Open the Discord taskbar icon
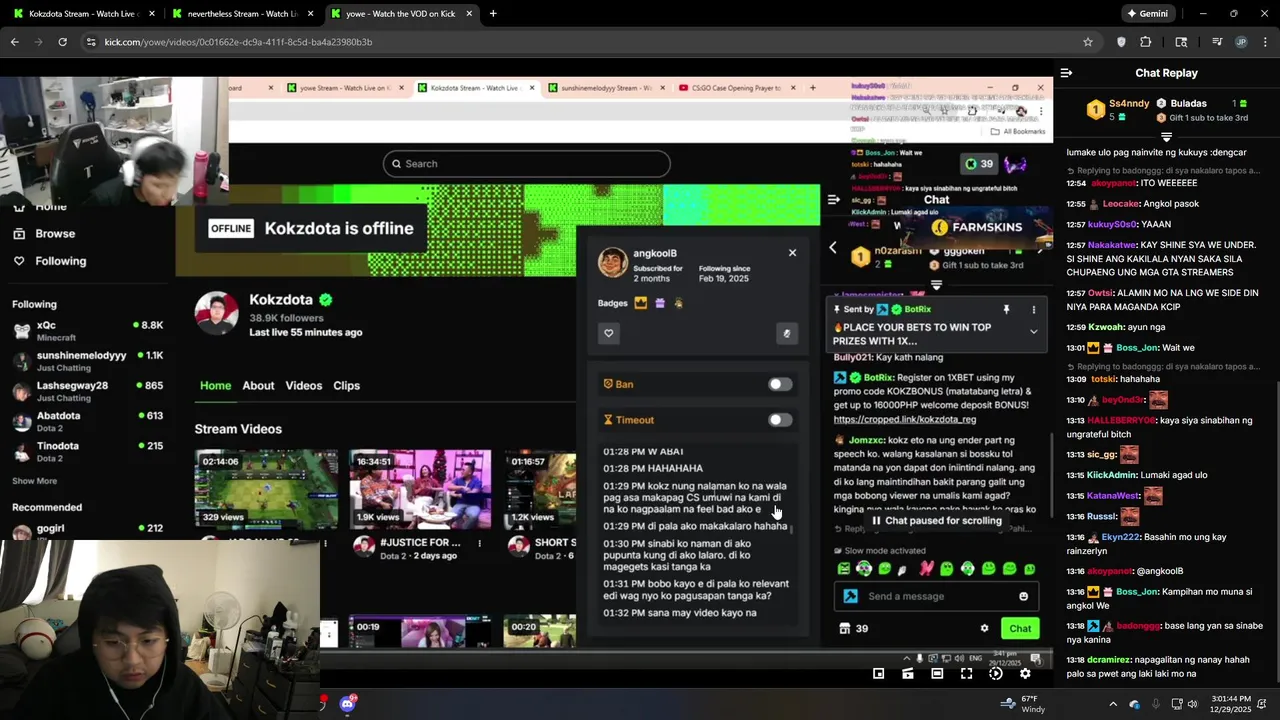Screen dimensions: 1280x720 pyautogui.click(x=347, y=703)
